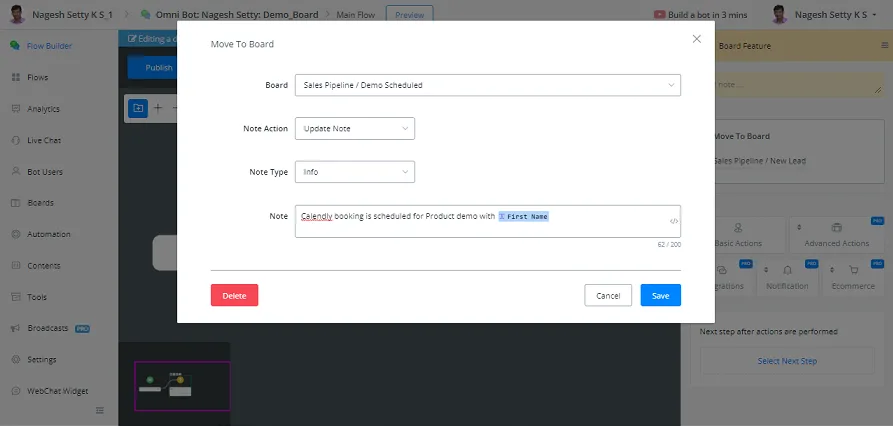893x426 pixels.
Task: Click the red Delete button
Action: pos(234,296)
